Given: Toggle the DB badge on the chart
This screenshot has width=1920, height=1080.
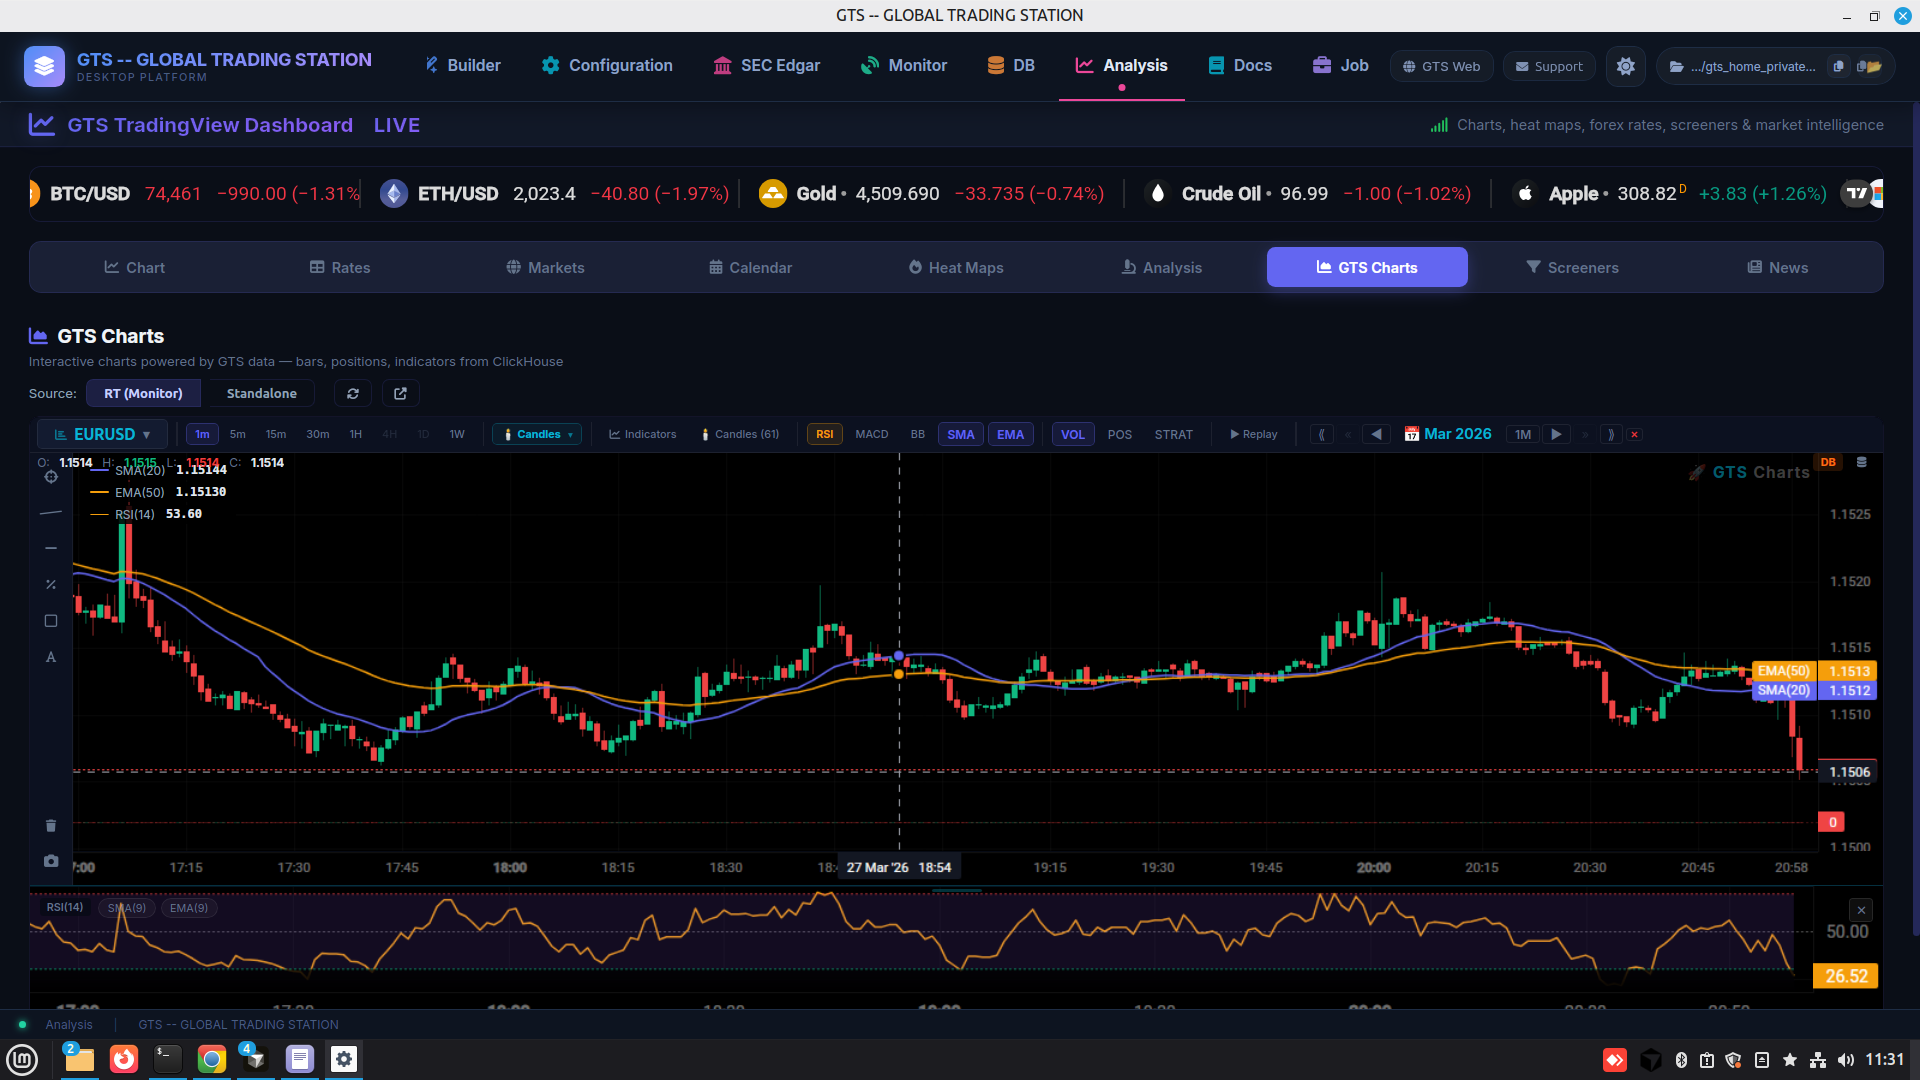Looking at the screenshot, I should pyautogui.click(x=1828, y=462).
